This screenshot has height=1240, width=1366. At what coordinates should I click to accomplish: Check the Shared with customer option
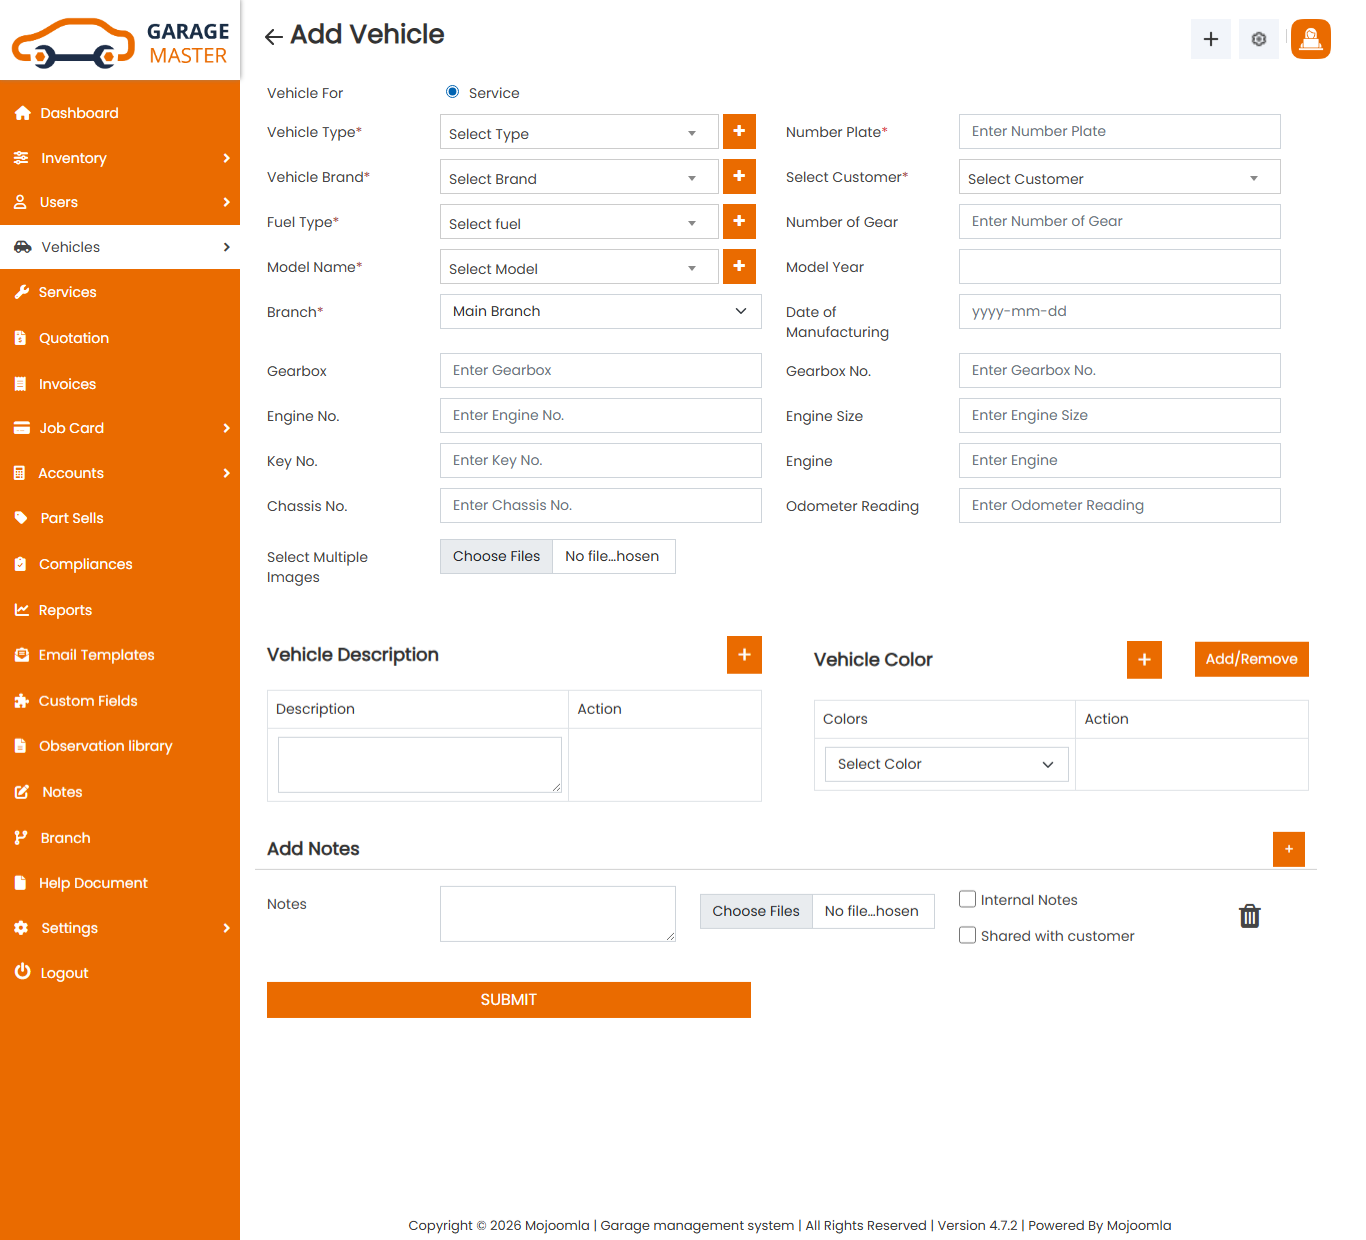(967, 935)
